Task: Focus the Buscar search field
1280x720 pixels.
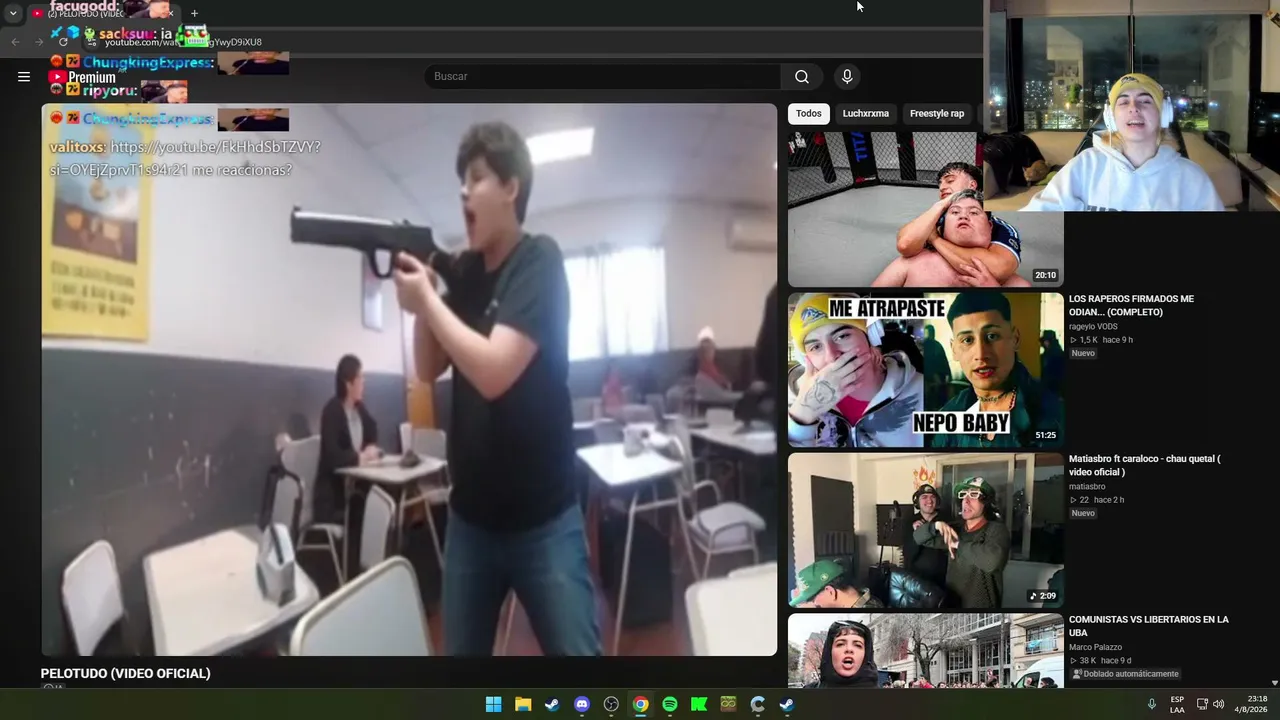Action: pyautogui.click(x=603, y=77)
